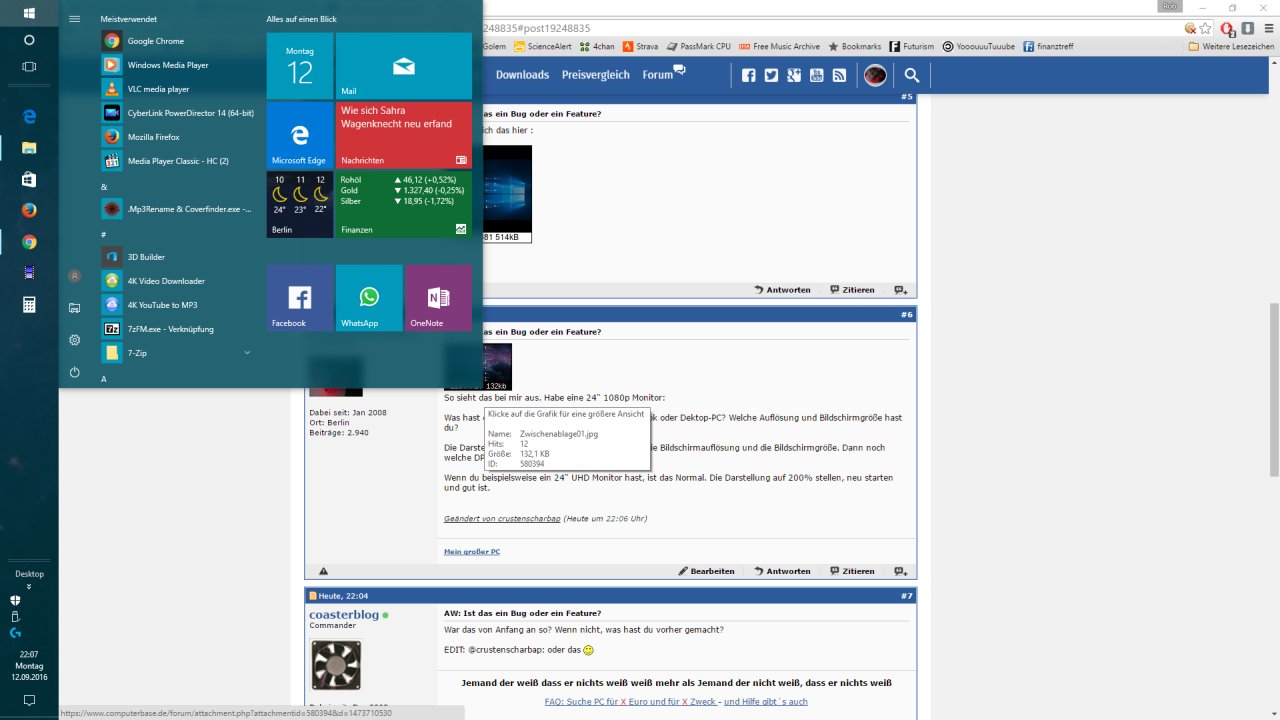Click the YouTube icon in site header
This screenshot has height=720, width=1280.
click(816, 75)
